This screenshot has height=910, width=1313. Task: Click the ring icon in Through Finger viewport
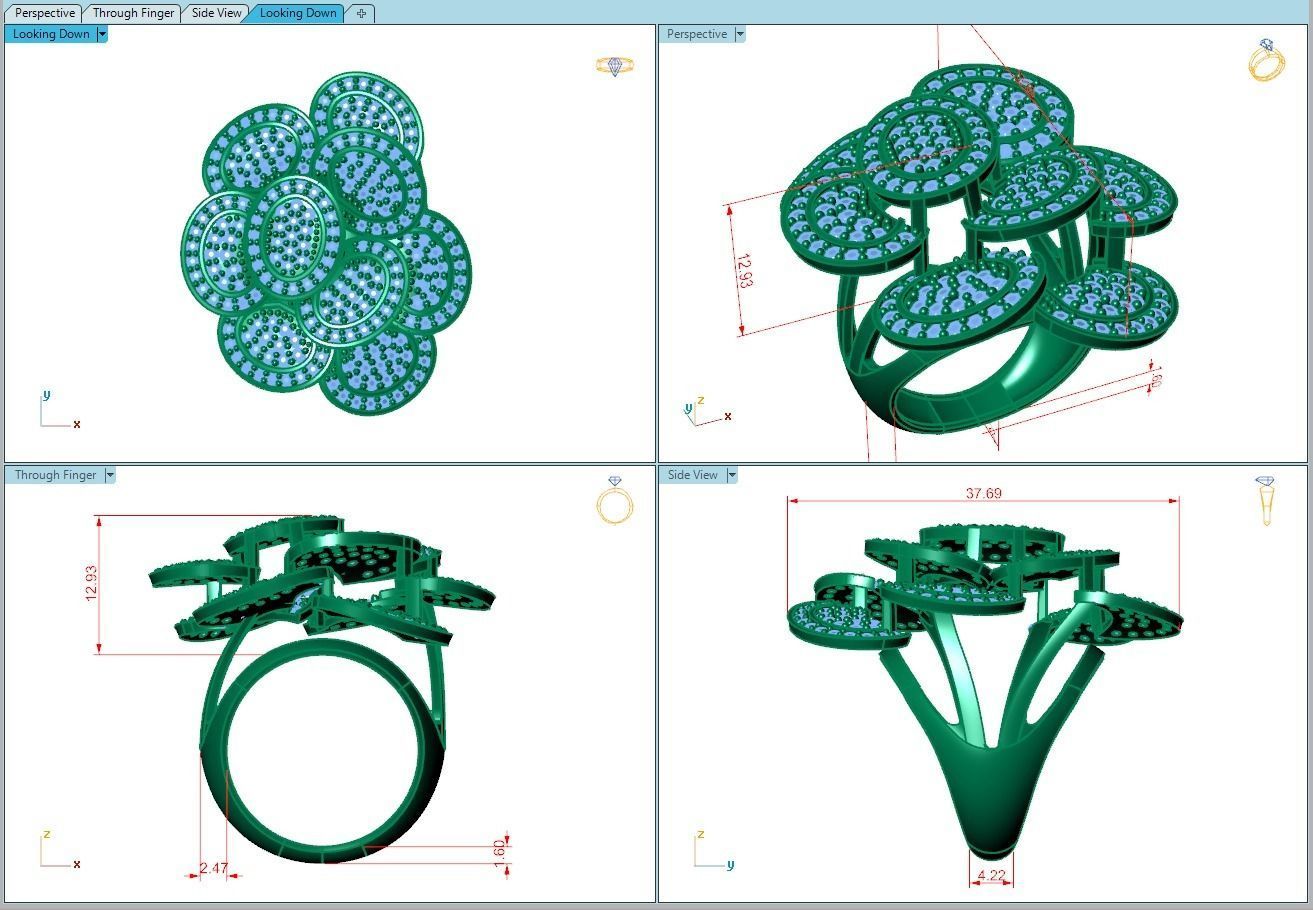pos(615,500)
